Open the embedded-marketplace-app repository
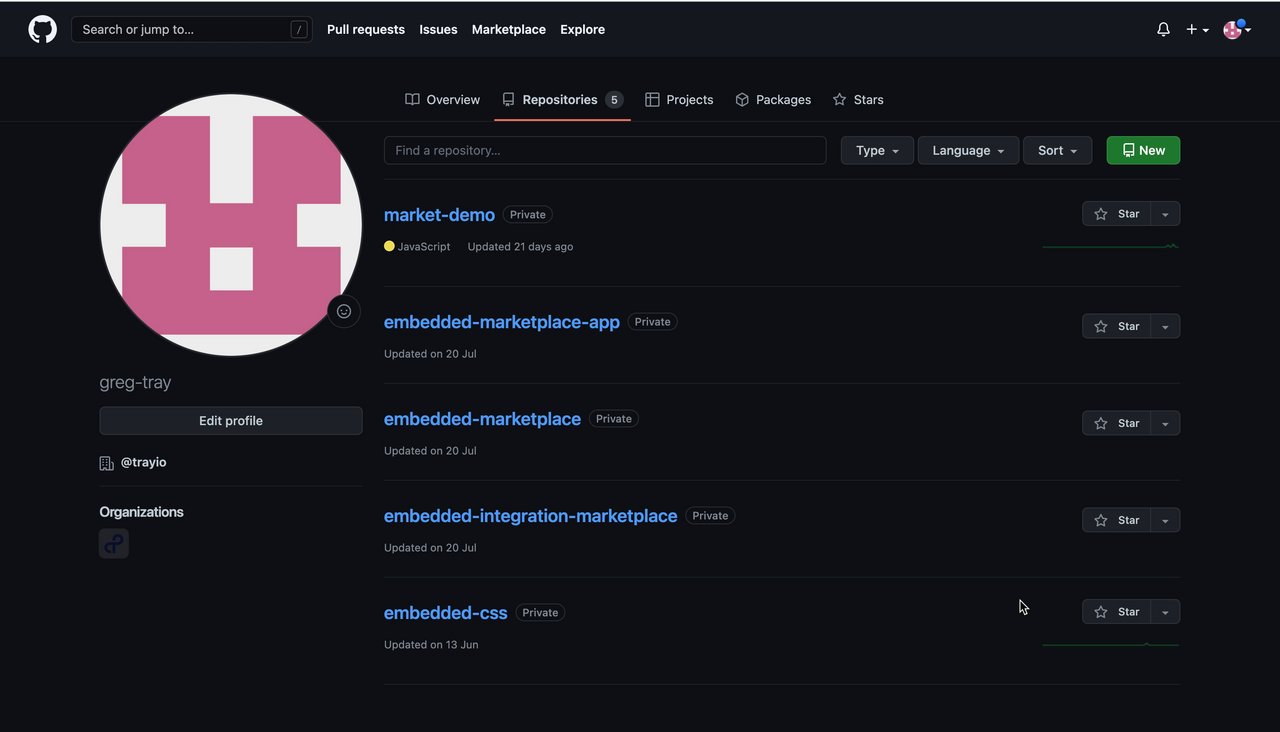 502,322
